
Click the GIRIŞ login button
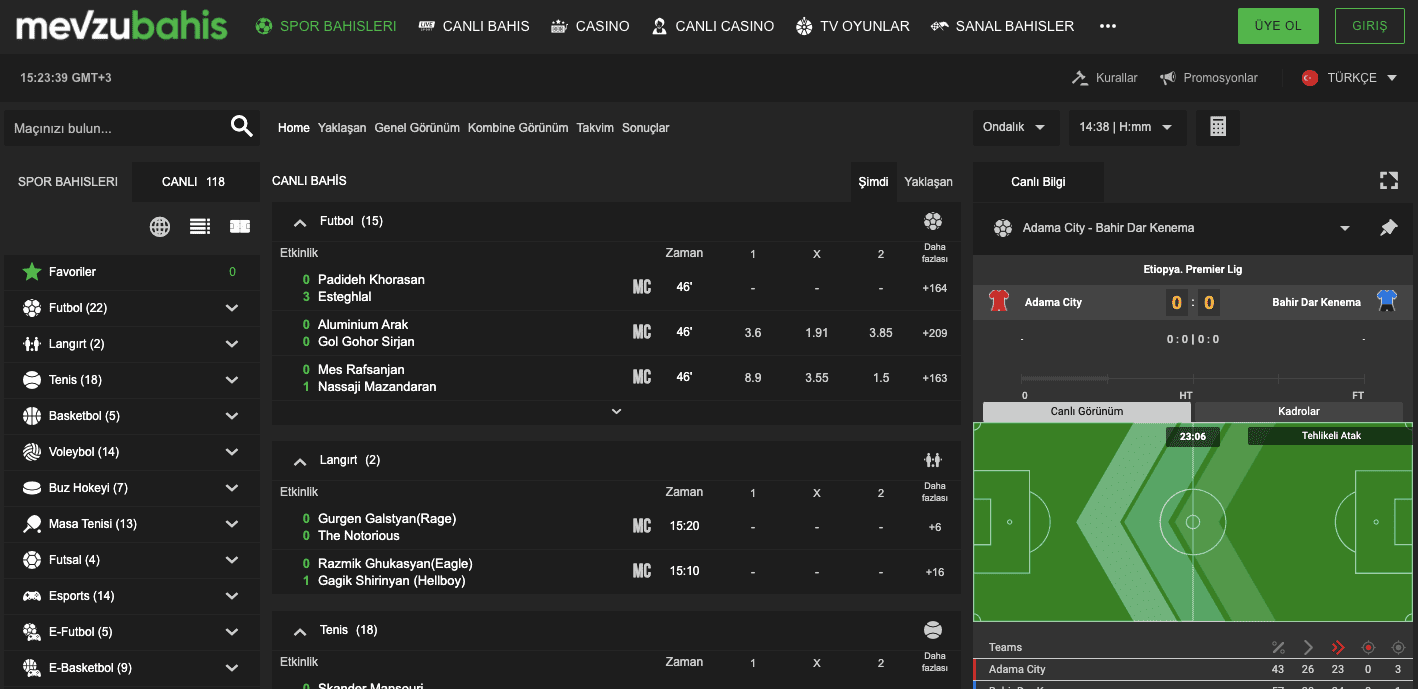tap(1369, 26)
